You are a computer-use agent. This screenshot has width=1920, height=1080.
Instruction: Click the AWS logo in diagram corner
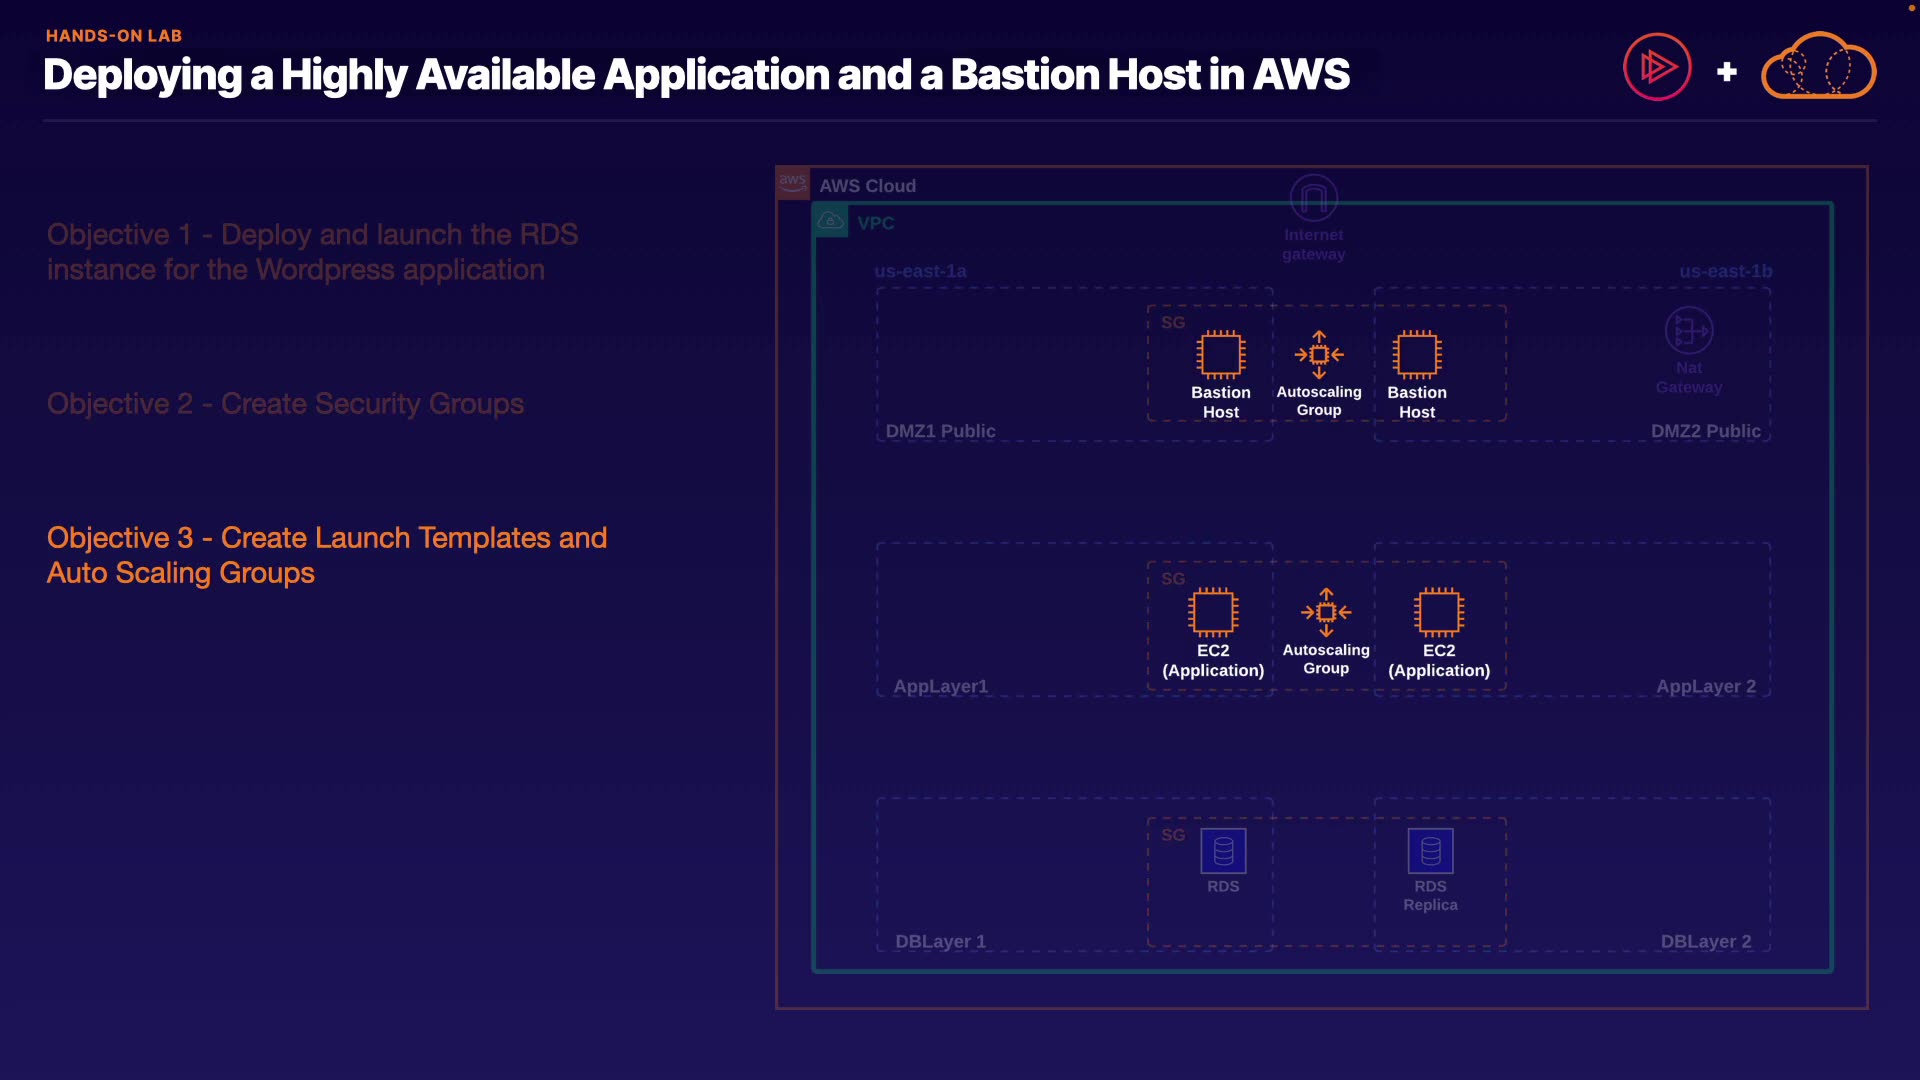pyautogui.click(x=793, y=183)
